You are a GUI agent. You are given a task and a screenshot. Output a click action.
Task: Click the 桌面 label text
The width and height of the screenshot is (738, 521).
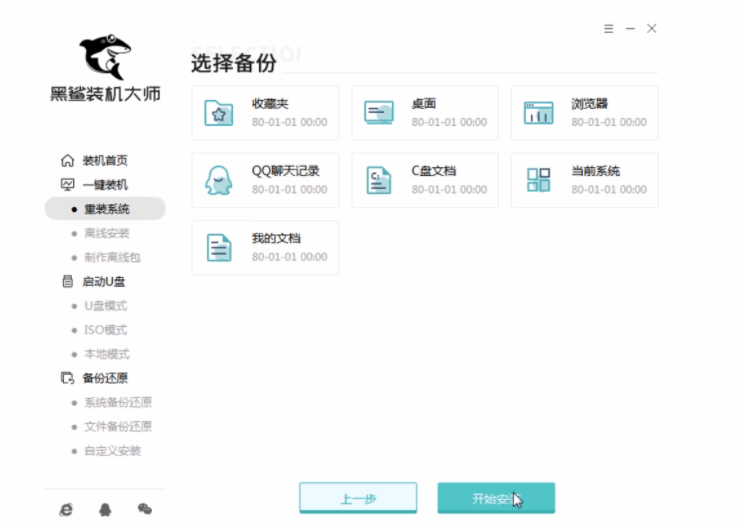tap(424, 104)
